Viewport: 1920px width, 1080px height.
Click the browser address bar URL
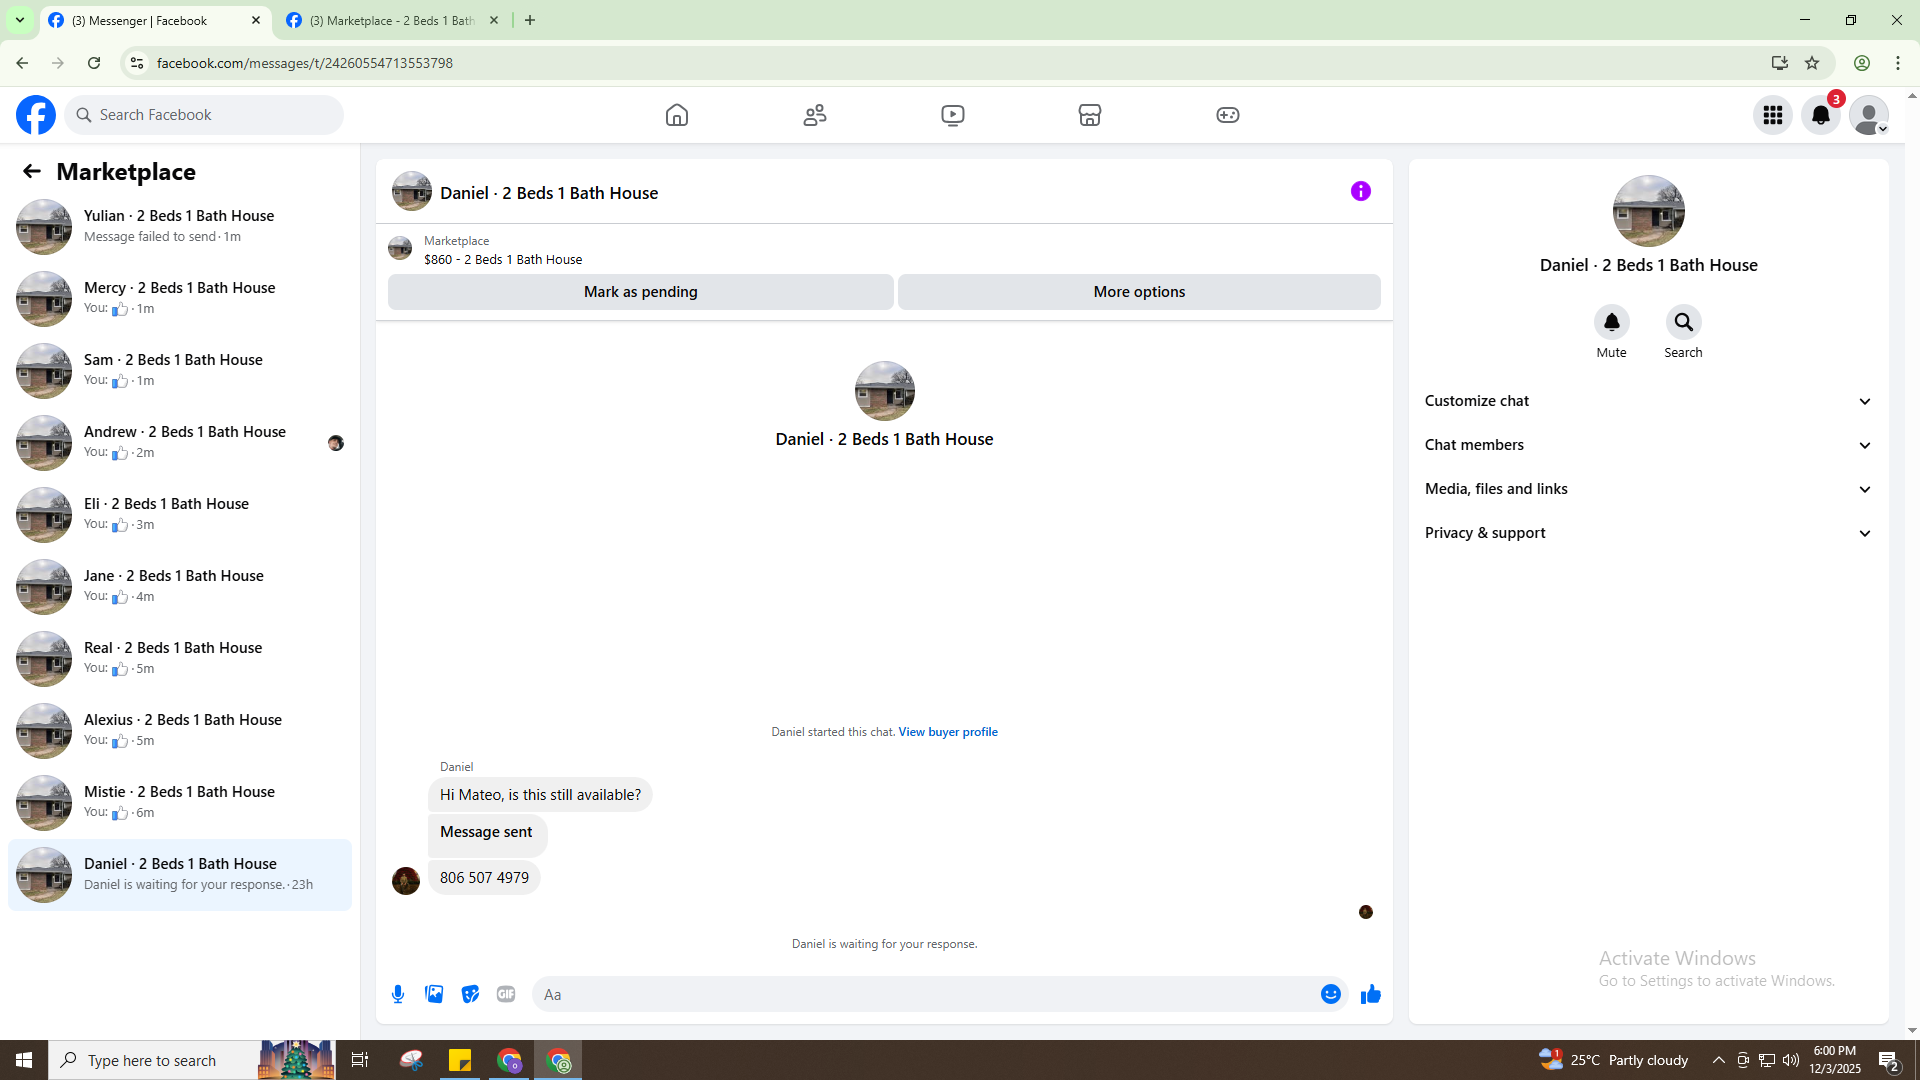tap(305, 63)
